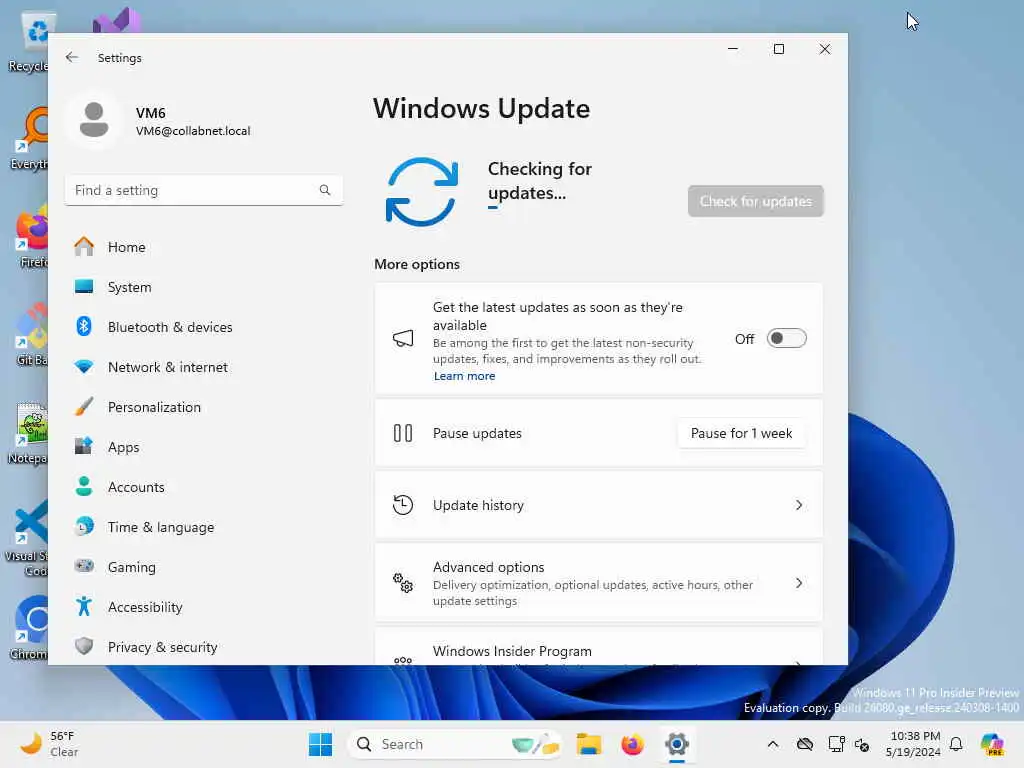The width and height of the screenshot is (1024, 768).
Task: Click the VM6 user profile avatar
Action: pyautogui.click(x=94, y=120)
